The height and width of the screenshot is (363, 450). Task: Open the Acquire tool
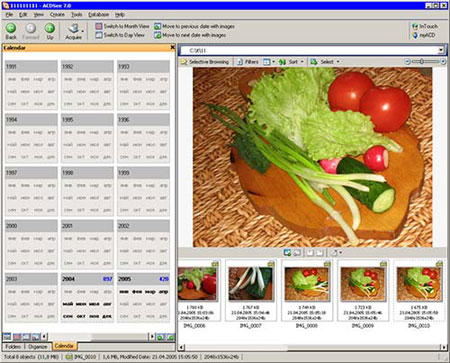coord(74,32)
